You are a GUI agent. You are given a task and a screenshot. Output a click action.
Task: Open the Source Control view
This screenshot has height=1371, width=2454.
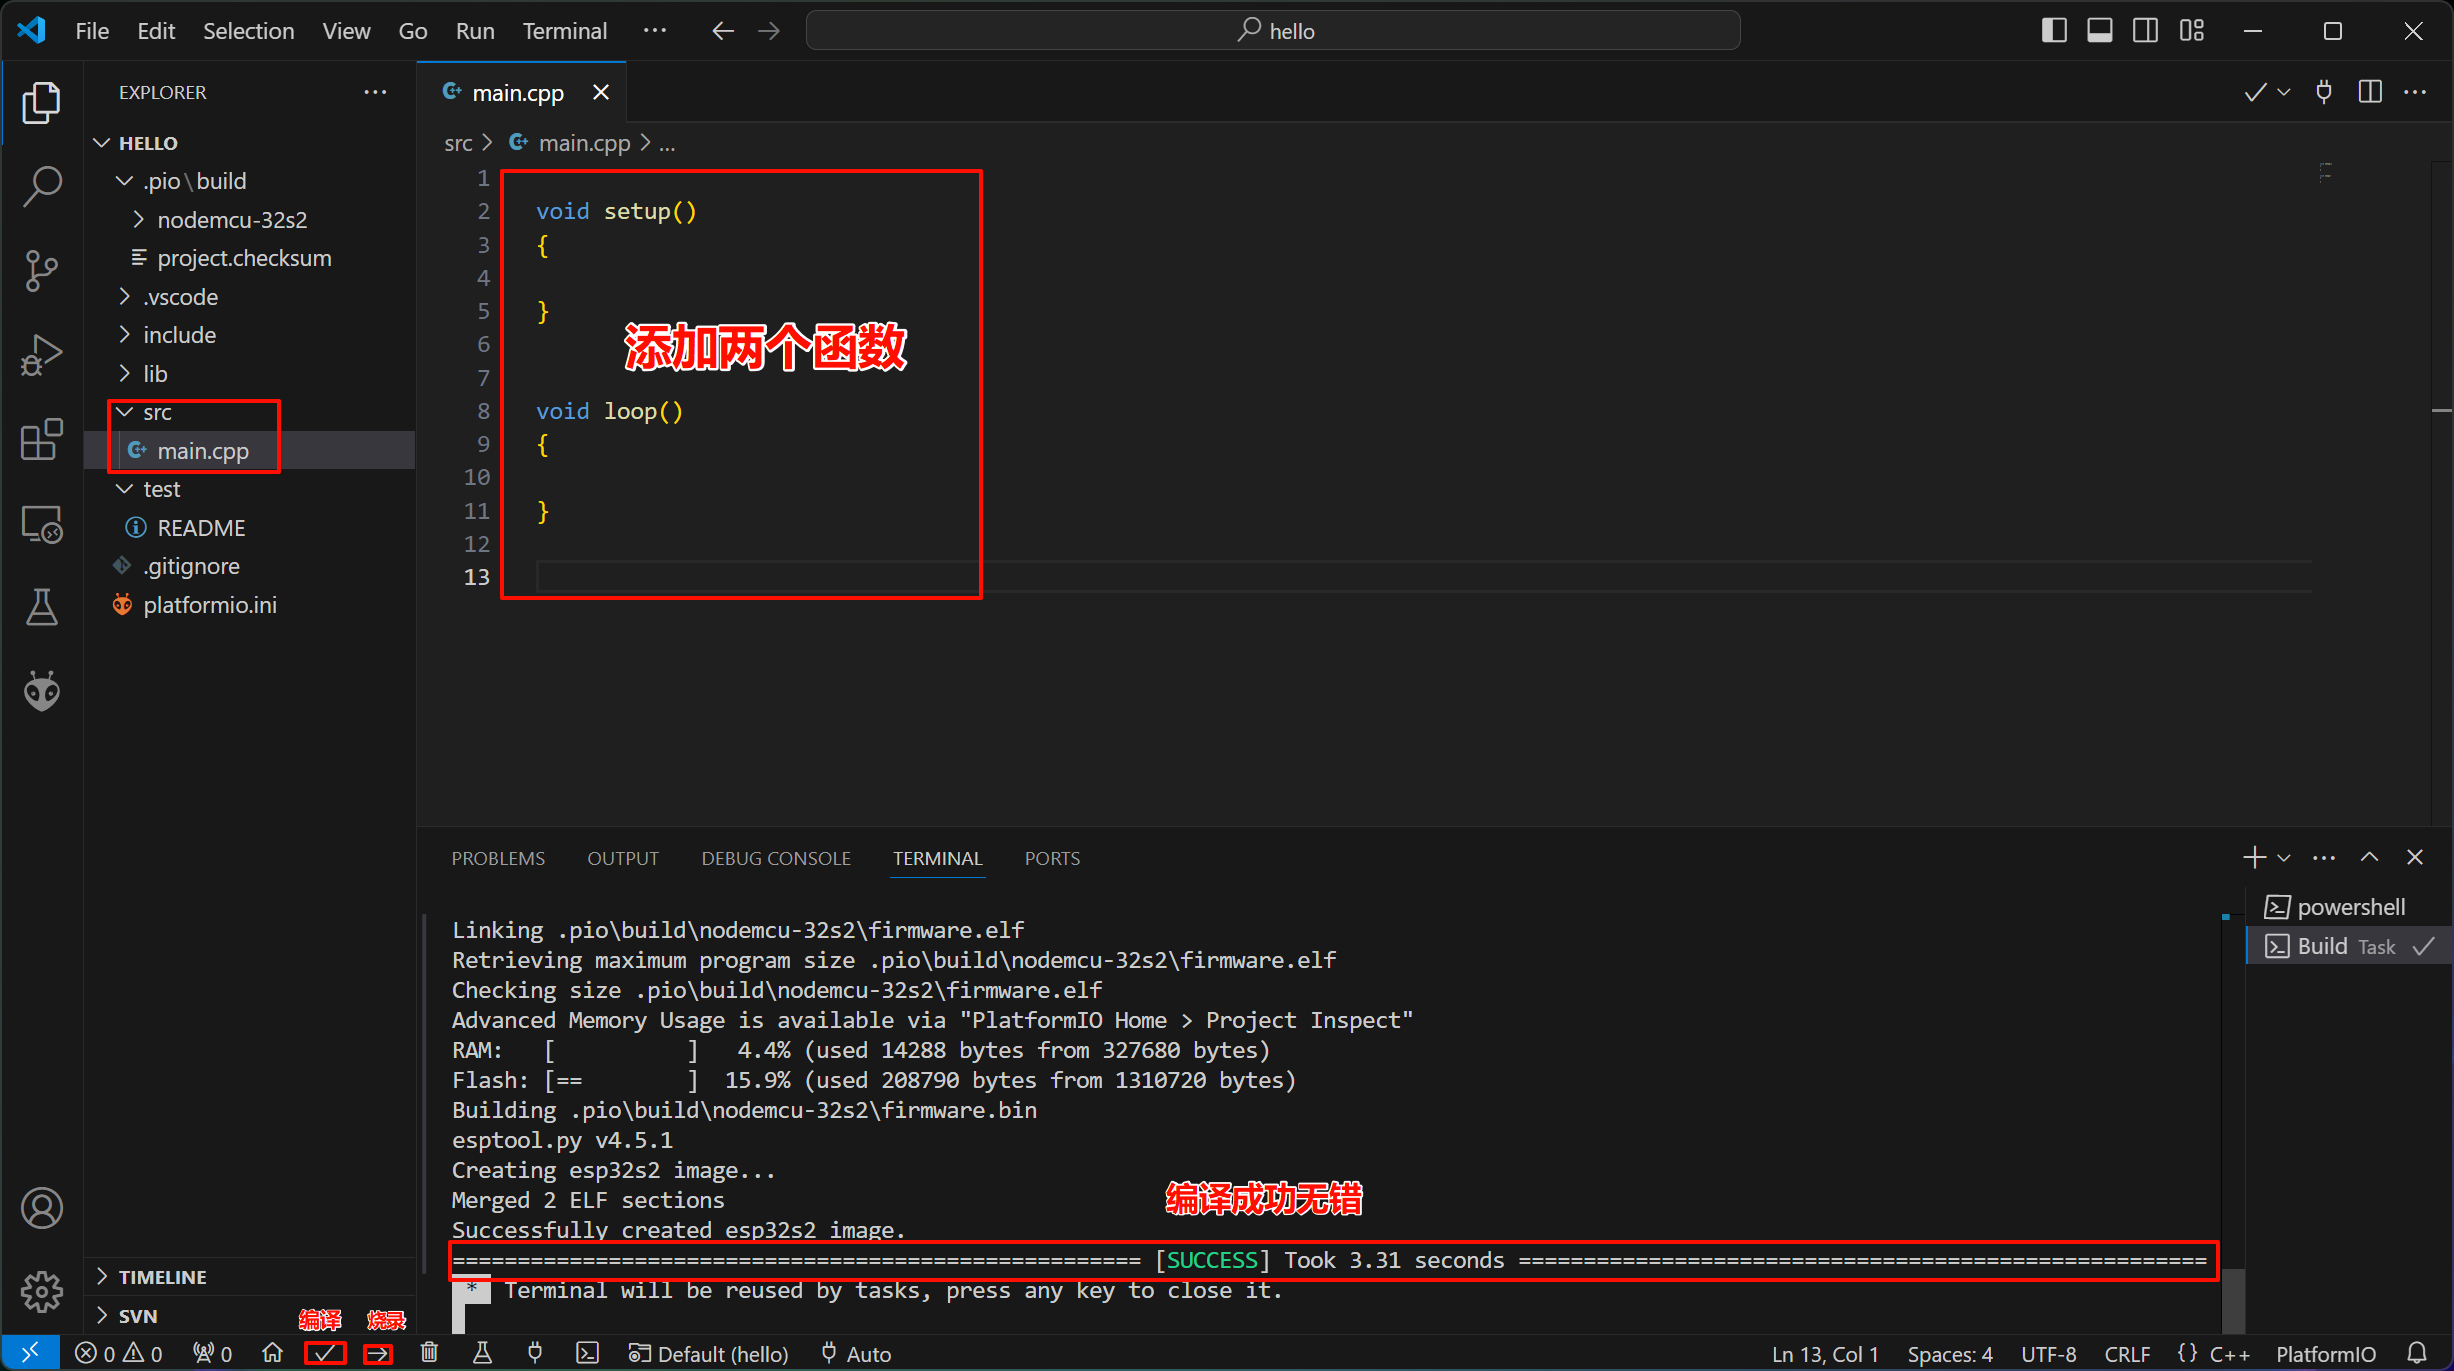point(42,270)
